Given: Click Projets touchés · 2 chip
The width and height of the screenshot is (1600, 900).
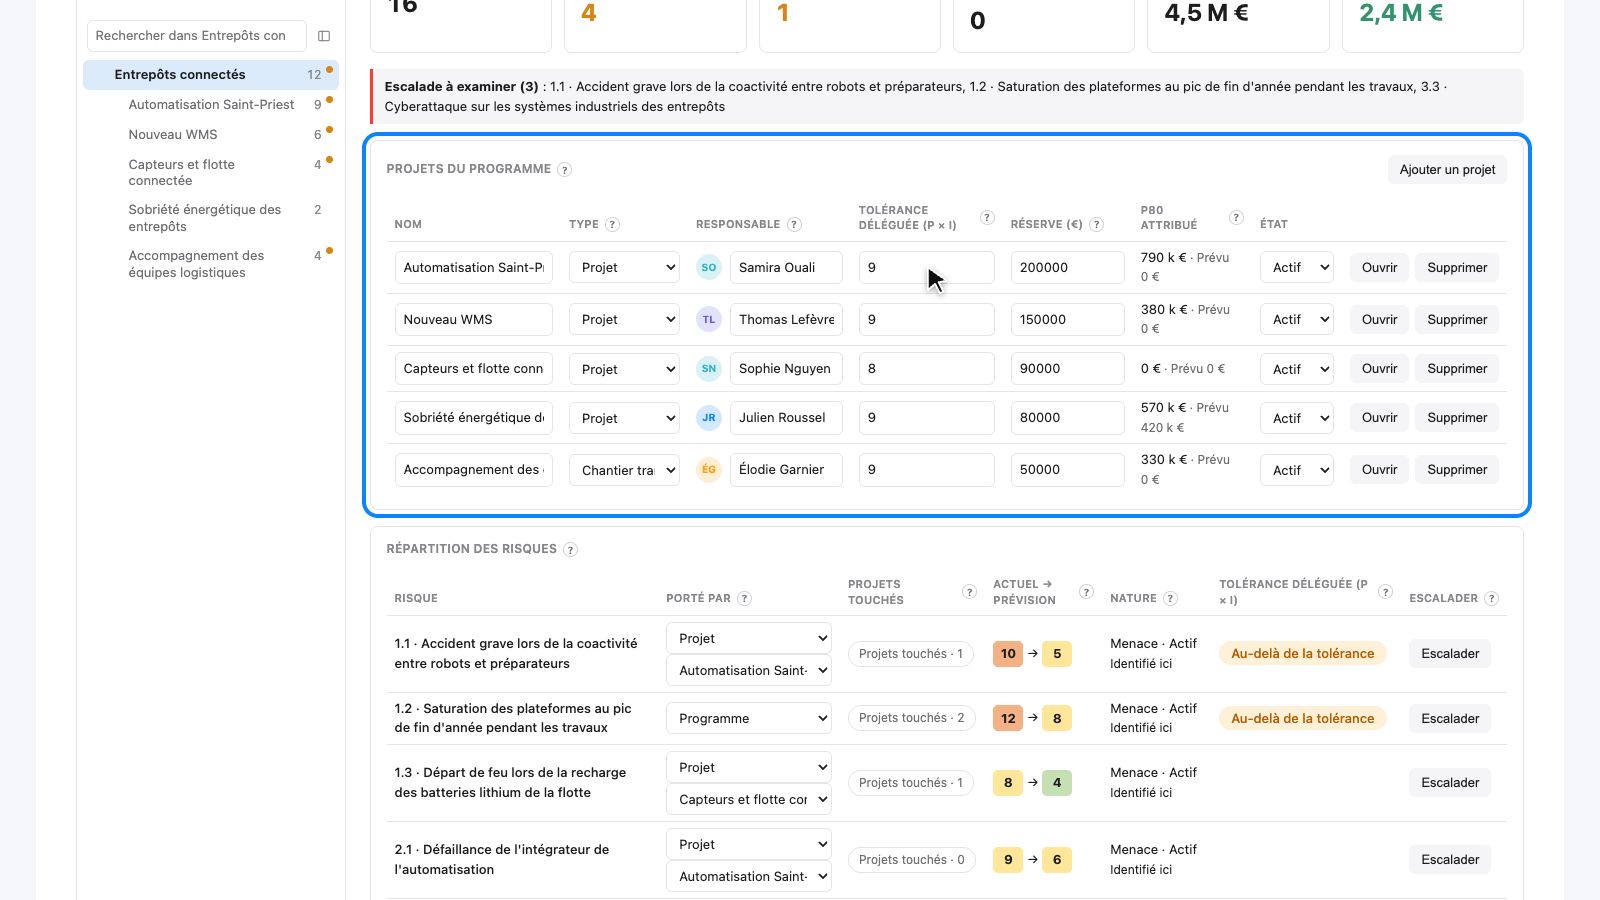Looking at the screenshot, I should (911, 718).
